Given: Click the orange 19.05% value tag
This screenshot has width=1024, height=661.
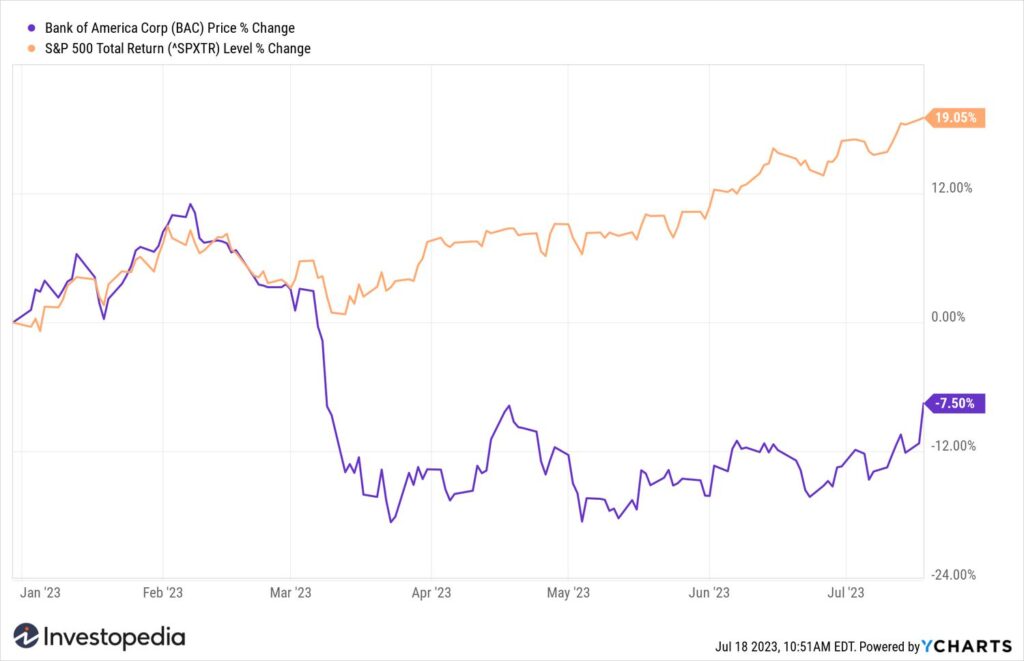Looking at the screenshot, I should pyautogui.click(x=955, y=118).
